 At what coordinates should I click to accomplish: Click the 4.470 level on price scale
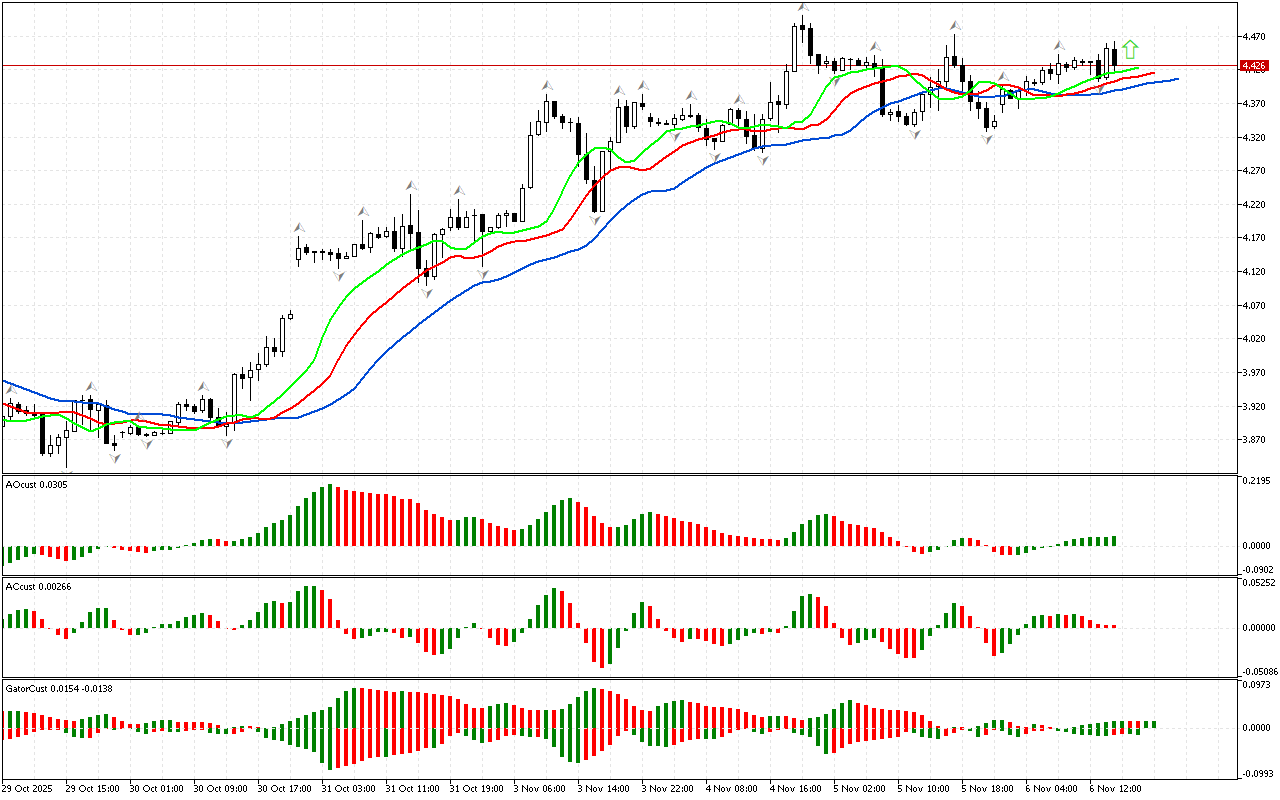[x=1251, y=37]
